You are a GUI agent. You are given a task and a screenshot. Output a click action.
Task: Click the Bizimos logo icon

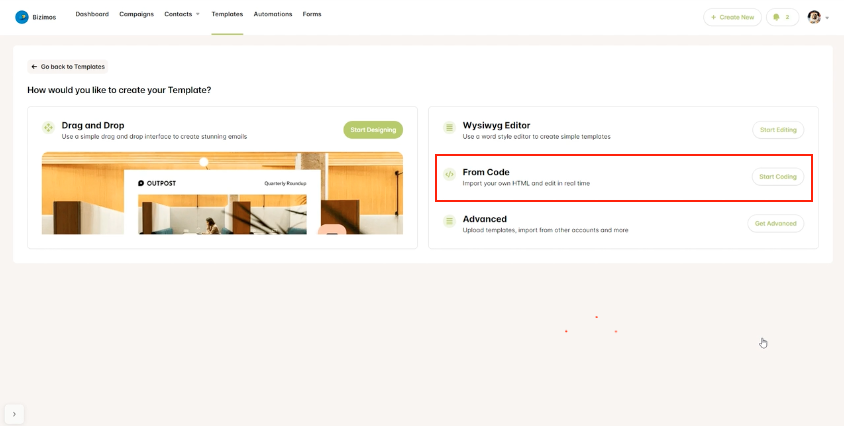[22, 16]
